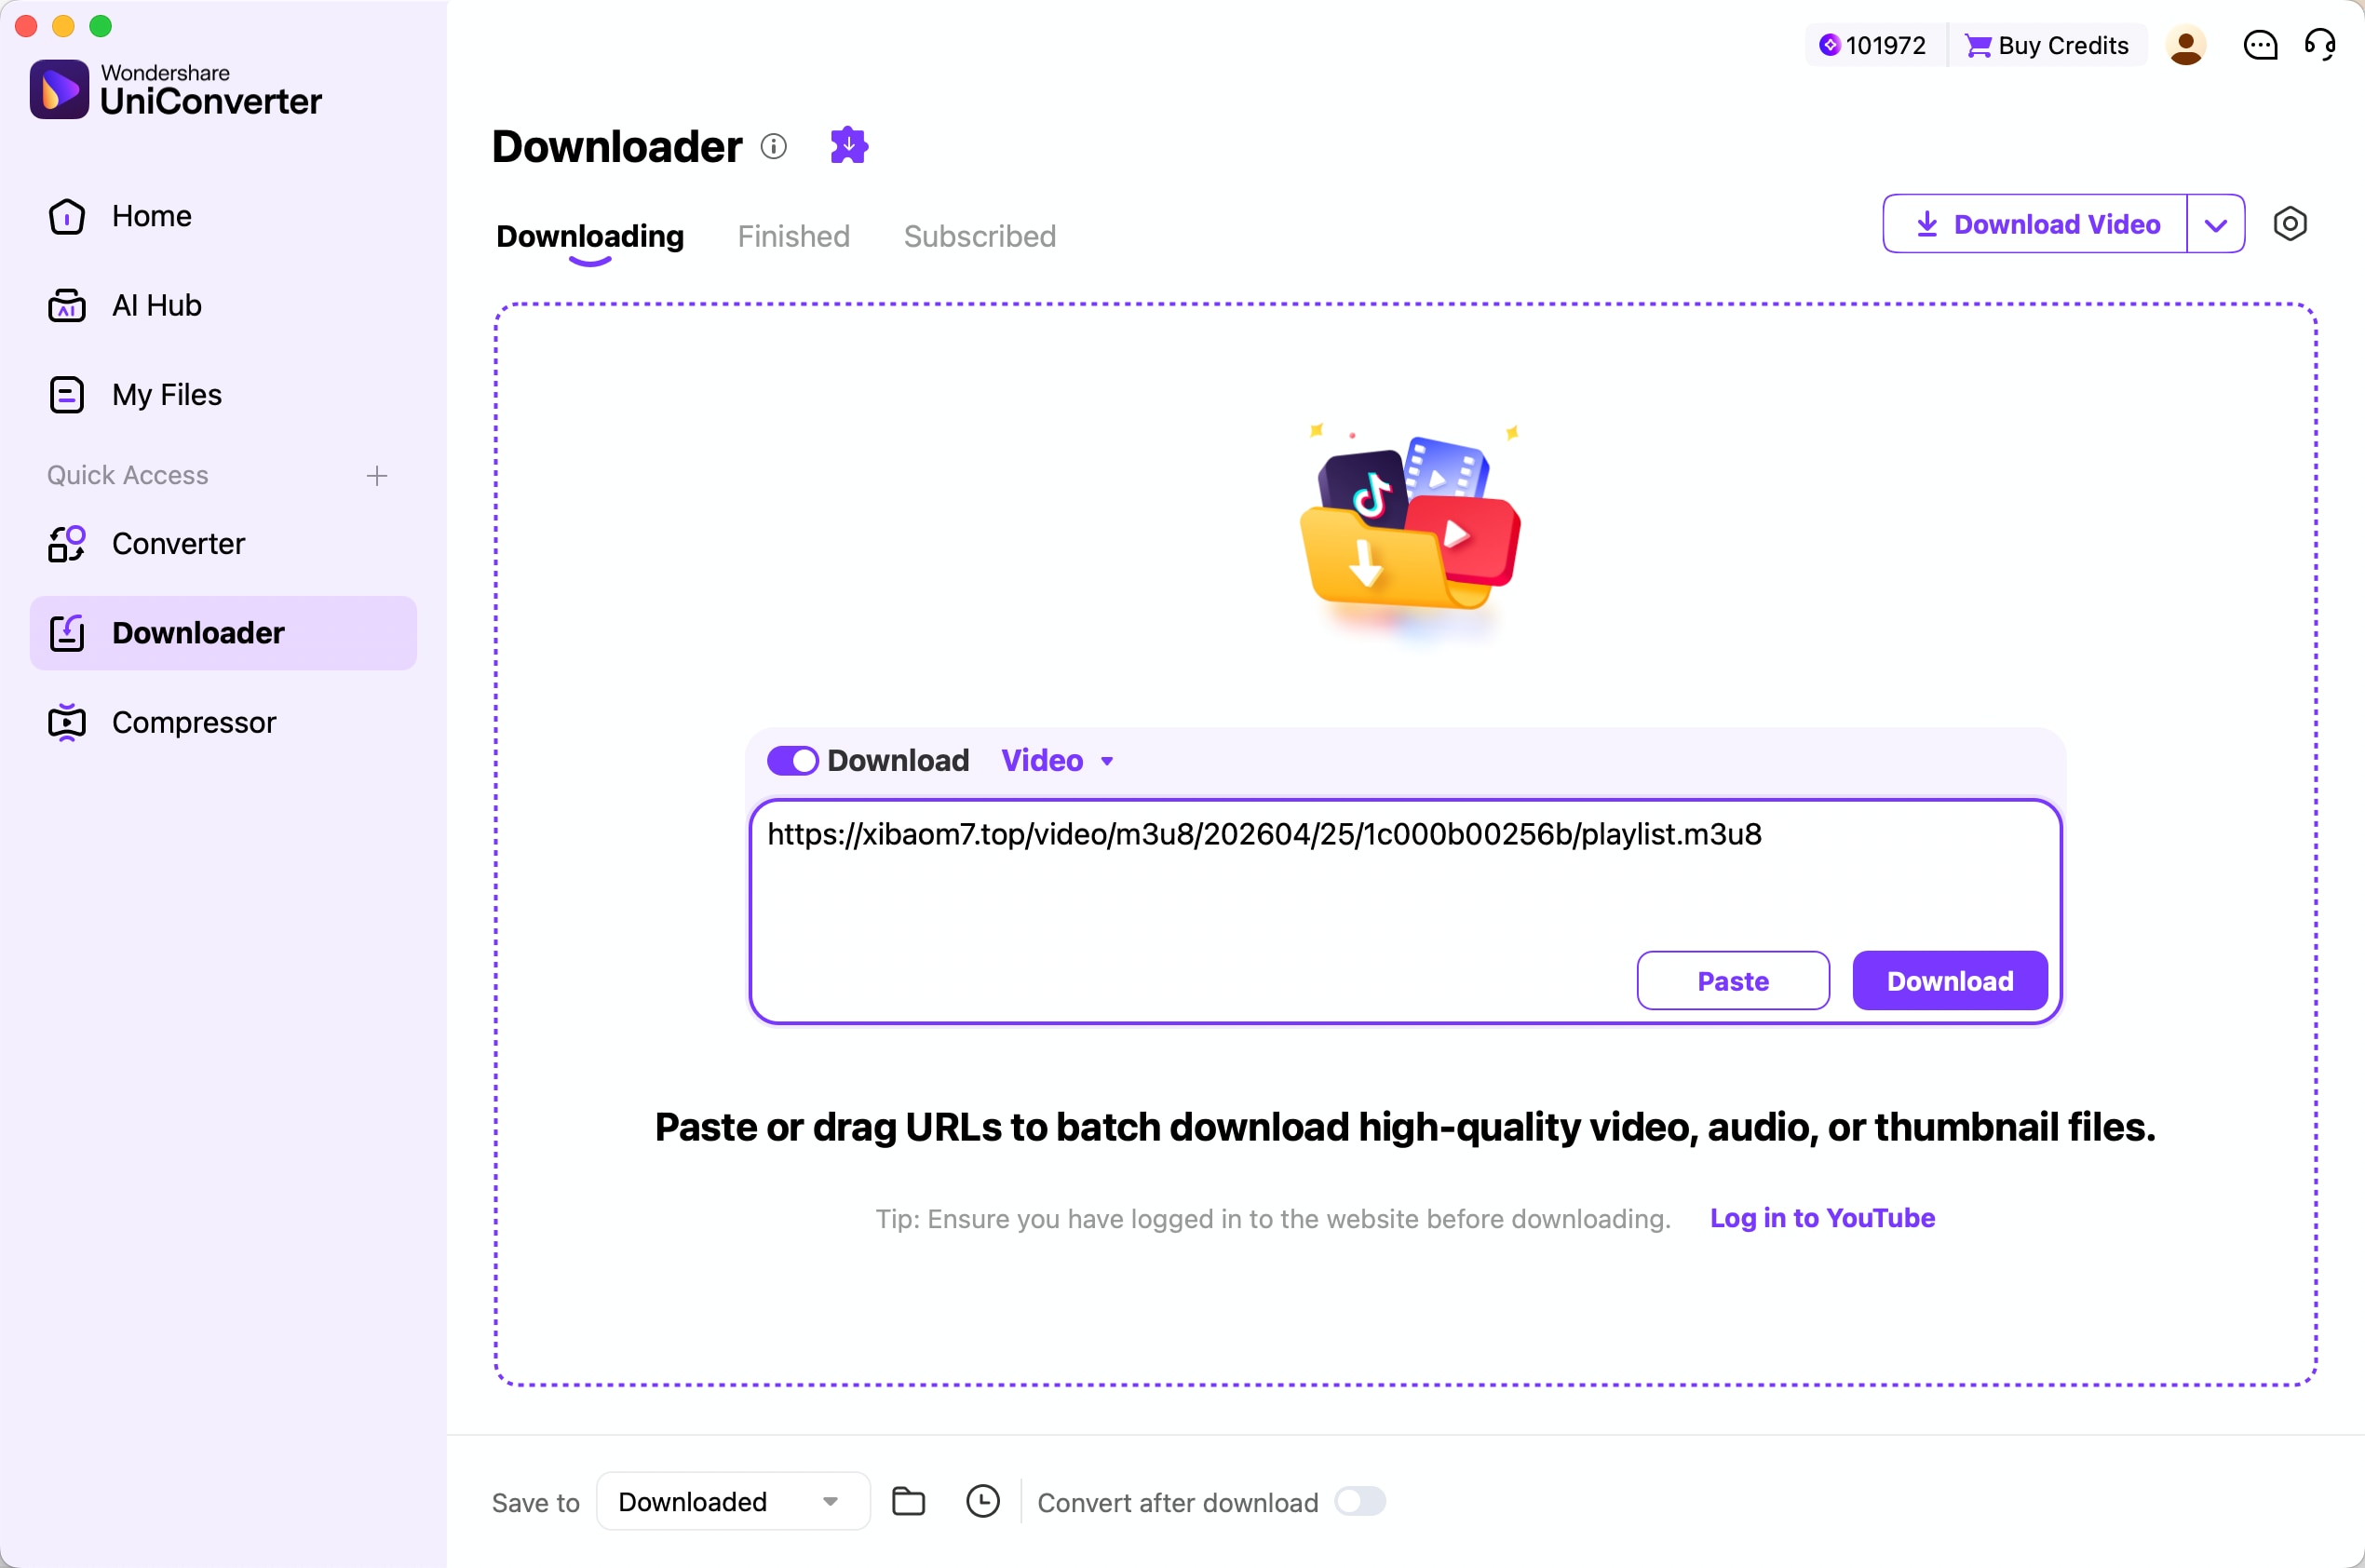Screen dimensions: 2365x1568
Task: Switch to the Finished tab
Action: click(x=794, y=236)
